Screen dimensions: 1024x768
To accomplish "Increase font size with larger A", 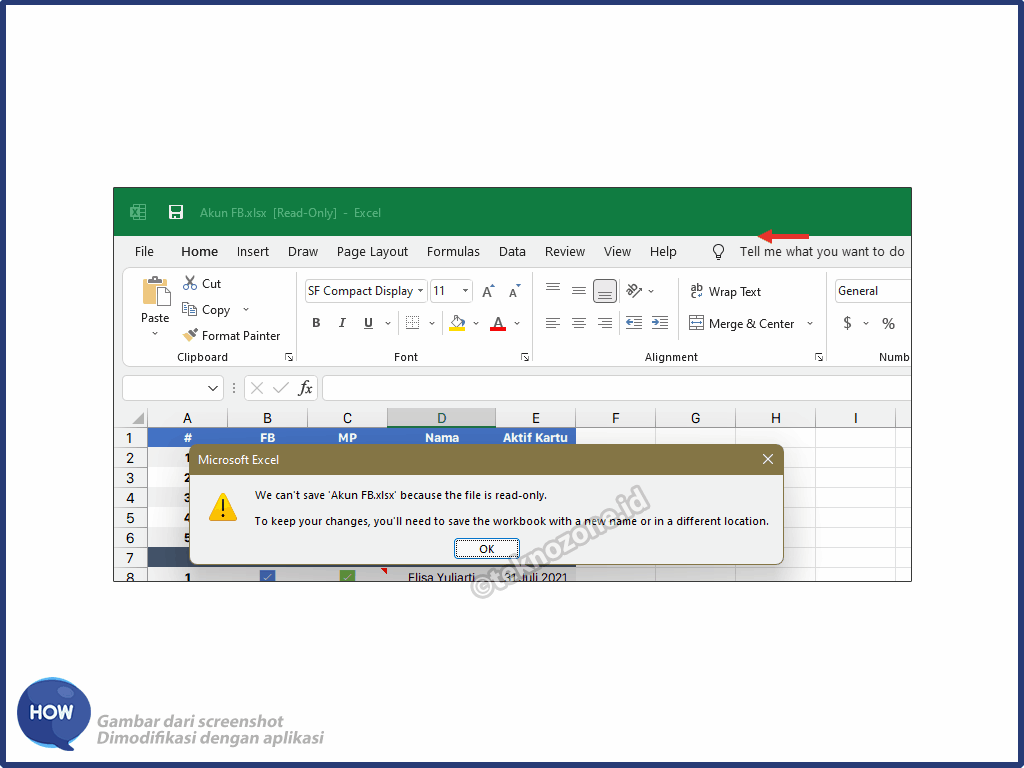I will [x=488, y=291].
